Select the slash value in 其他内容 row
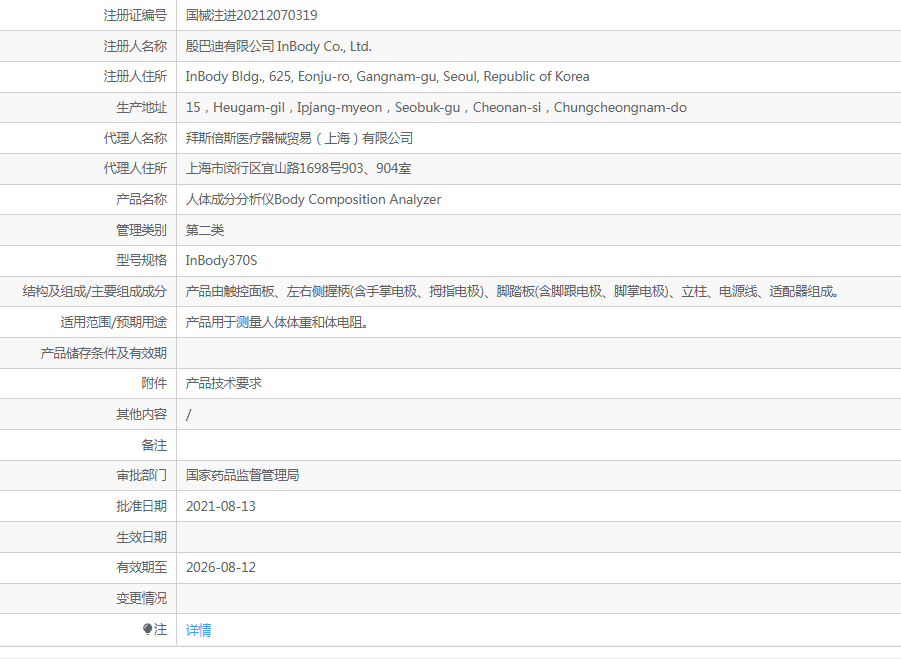This screenshot has width=901, height=659. (188, 414)
